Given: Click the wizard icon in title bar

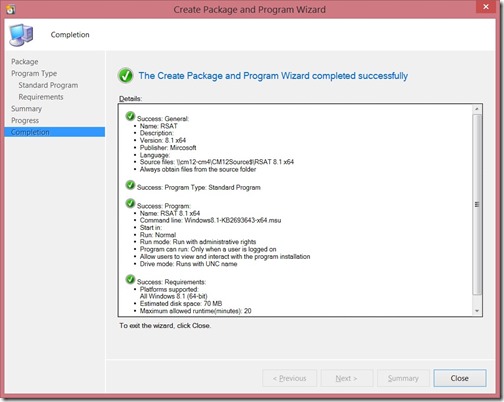Looking at the screenshot, I should [x=10, y=9].
